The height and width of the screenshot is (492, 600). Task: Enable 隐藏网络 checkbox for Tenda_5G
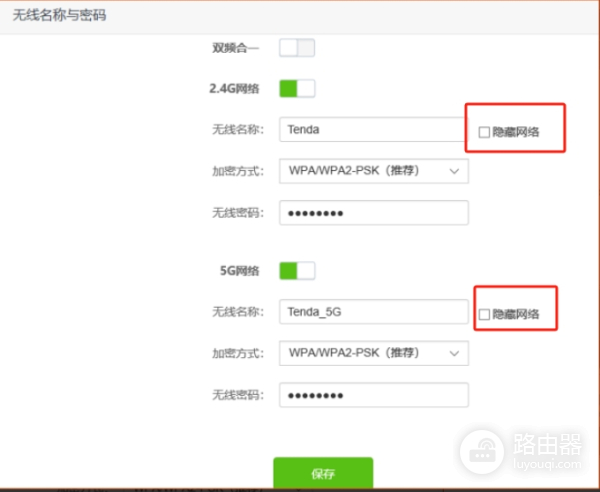click(485, 315)
